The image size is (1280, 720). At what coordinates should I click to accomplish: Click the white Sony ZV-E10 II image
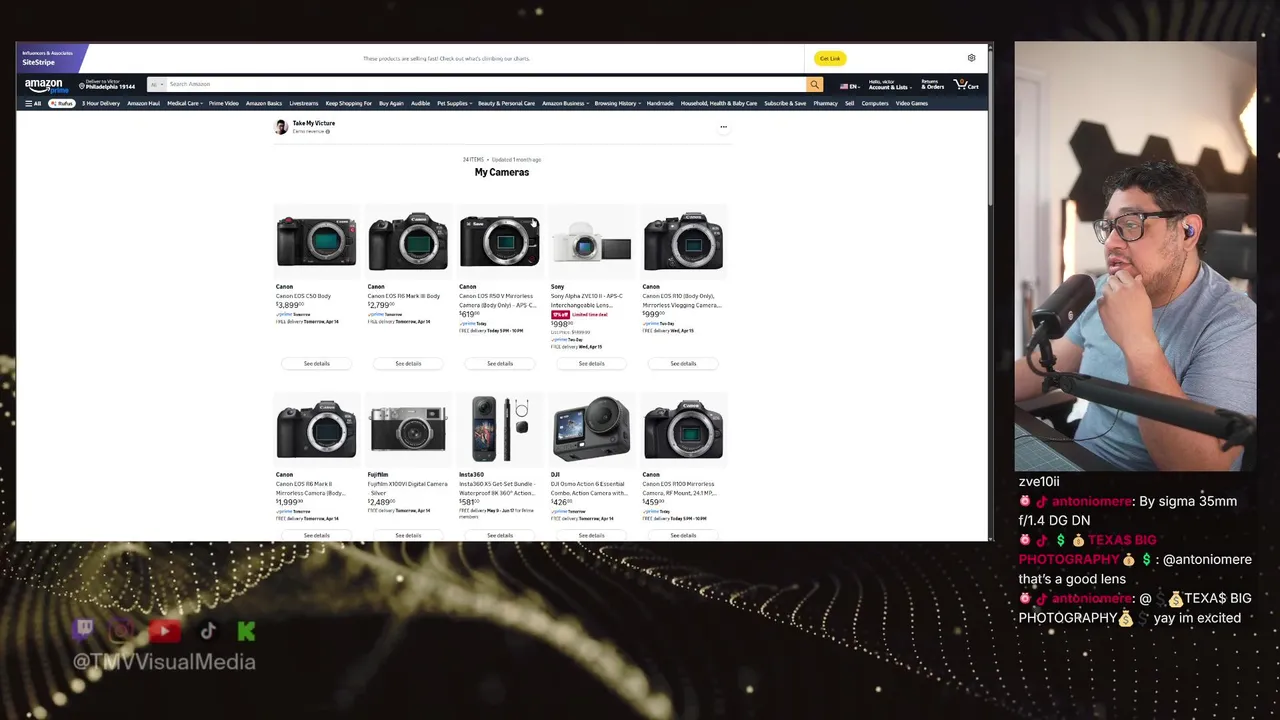591,243
